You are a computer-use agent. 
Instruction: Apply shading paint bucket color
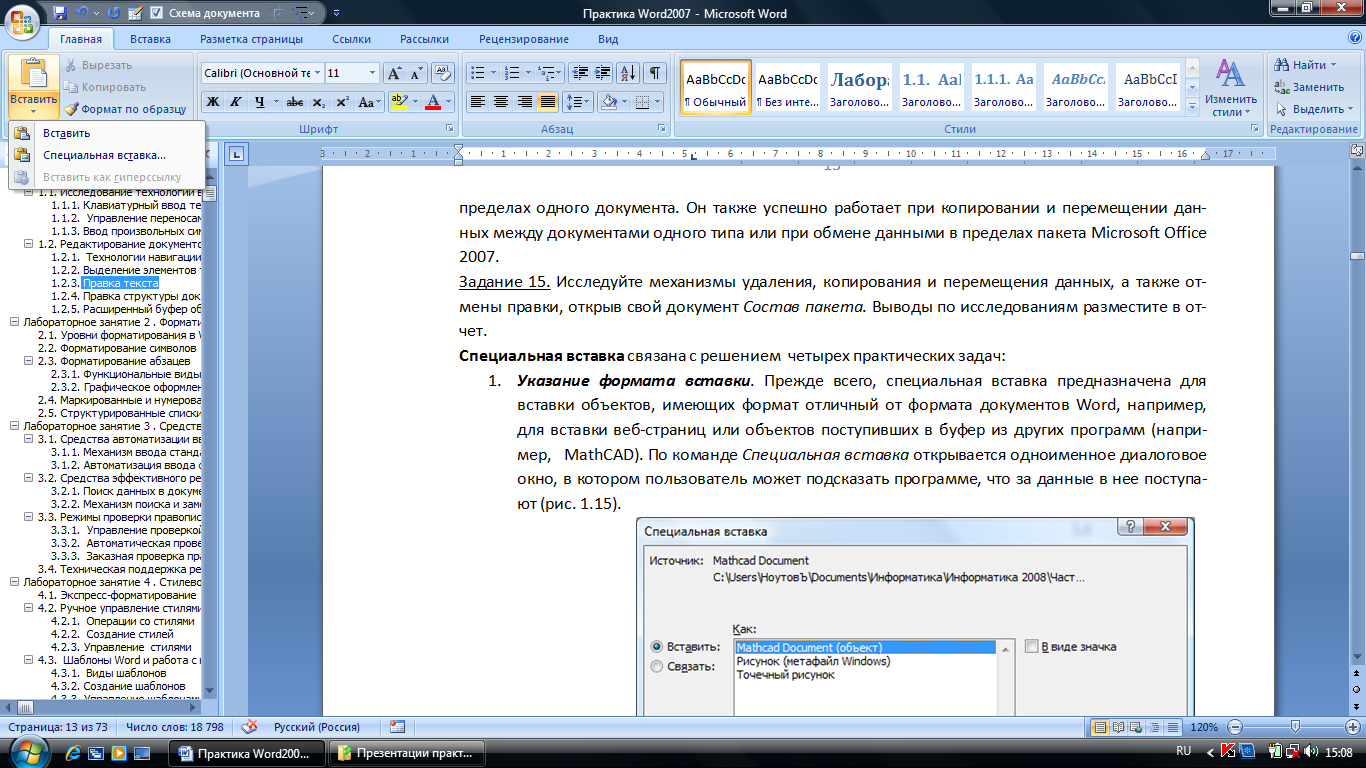(x=607, y=102)
